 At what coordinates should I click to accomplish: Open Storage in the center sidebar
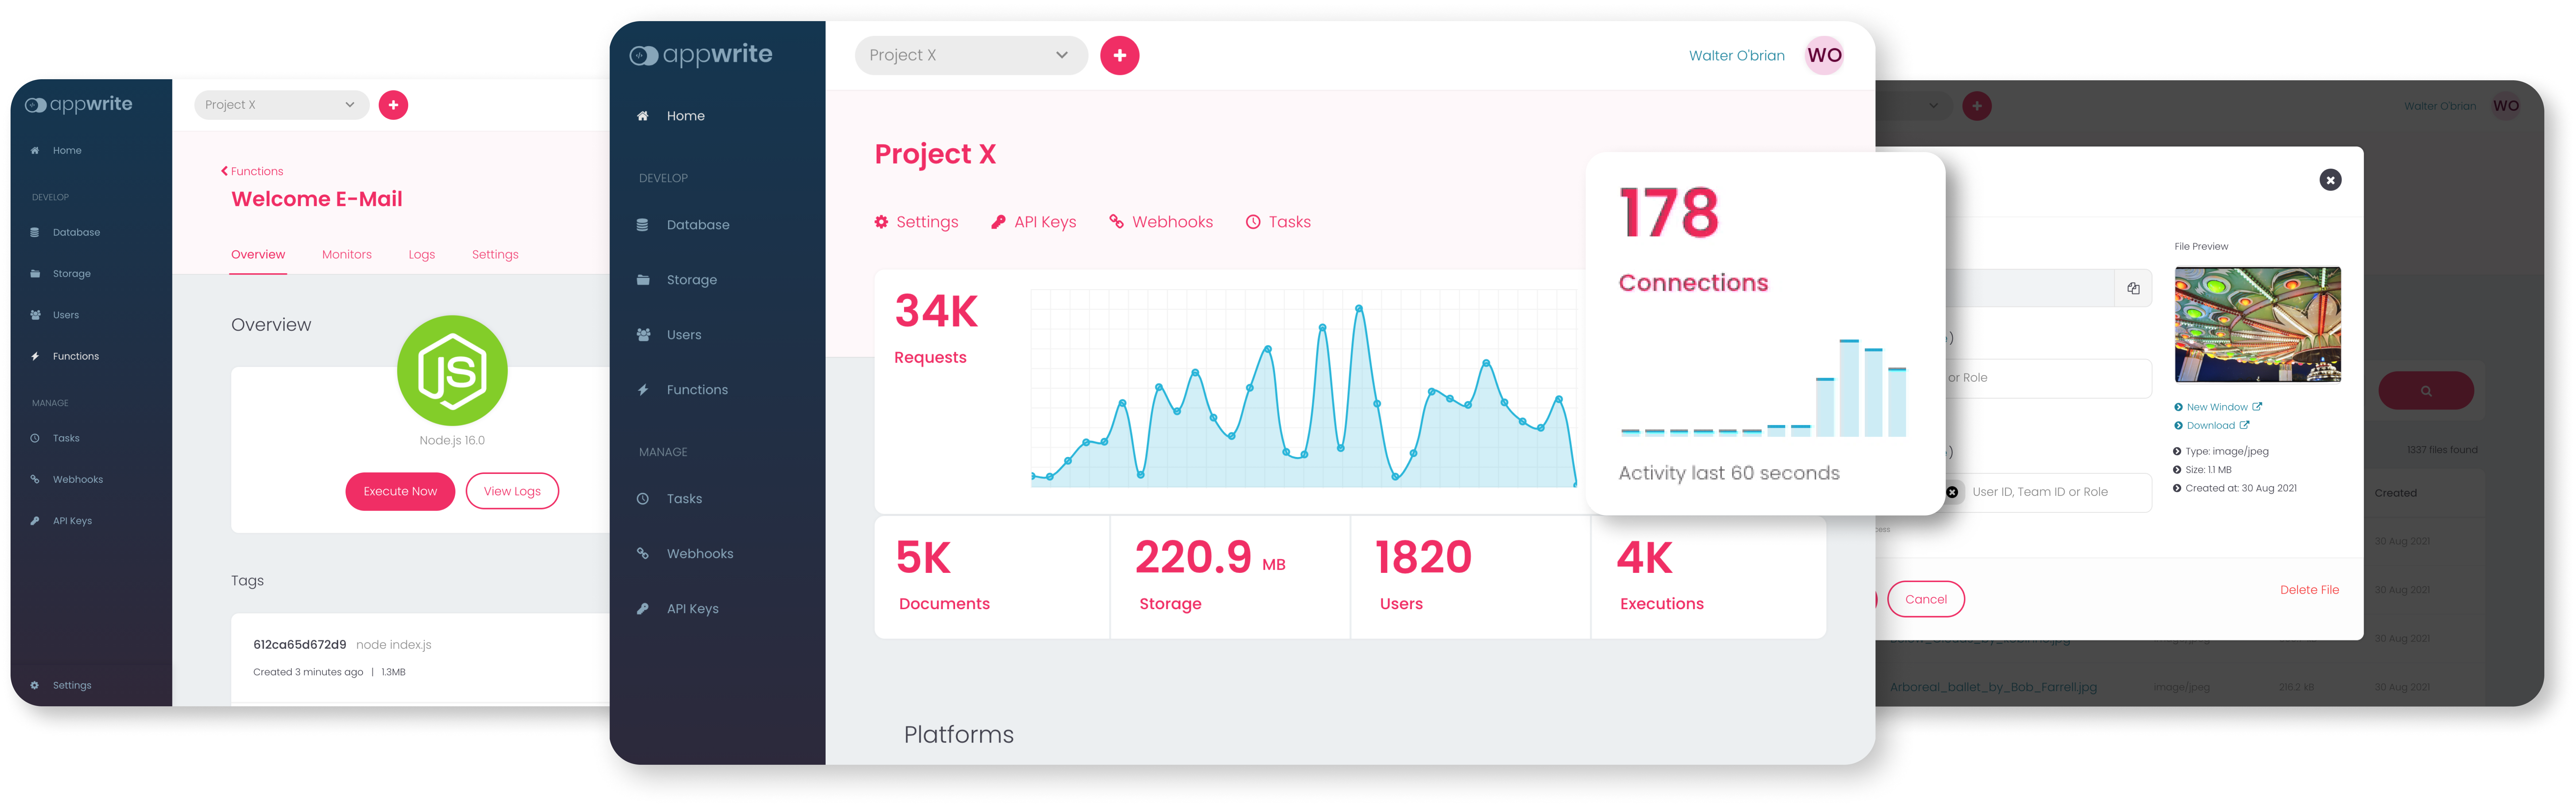click(691, 280)
